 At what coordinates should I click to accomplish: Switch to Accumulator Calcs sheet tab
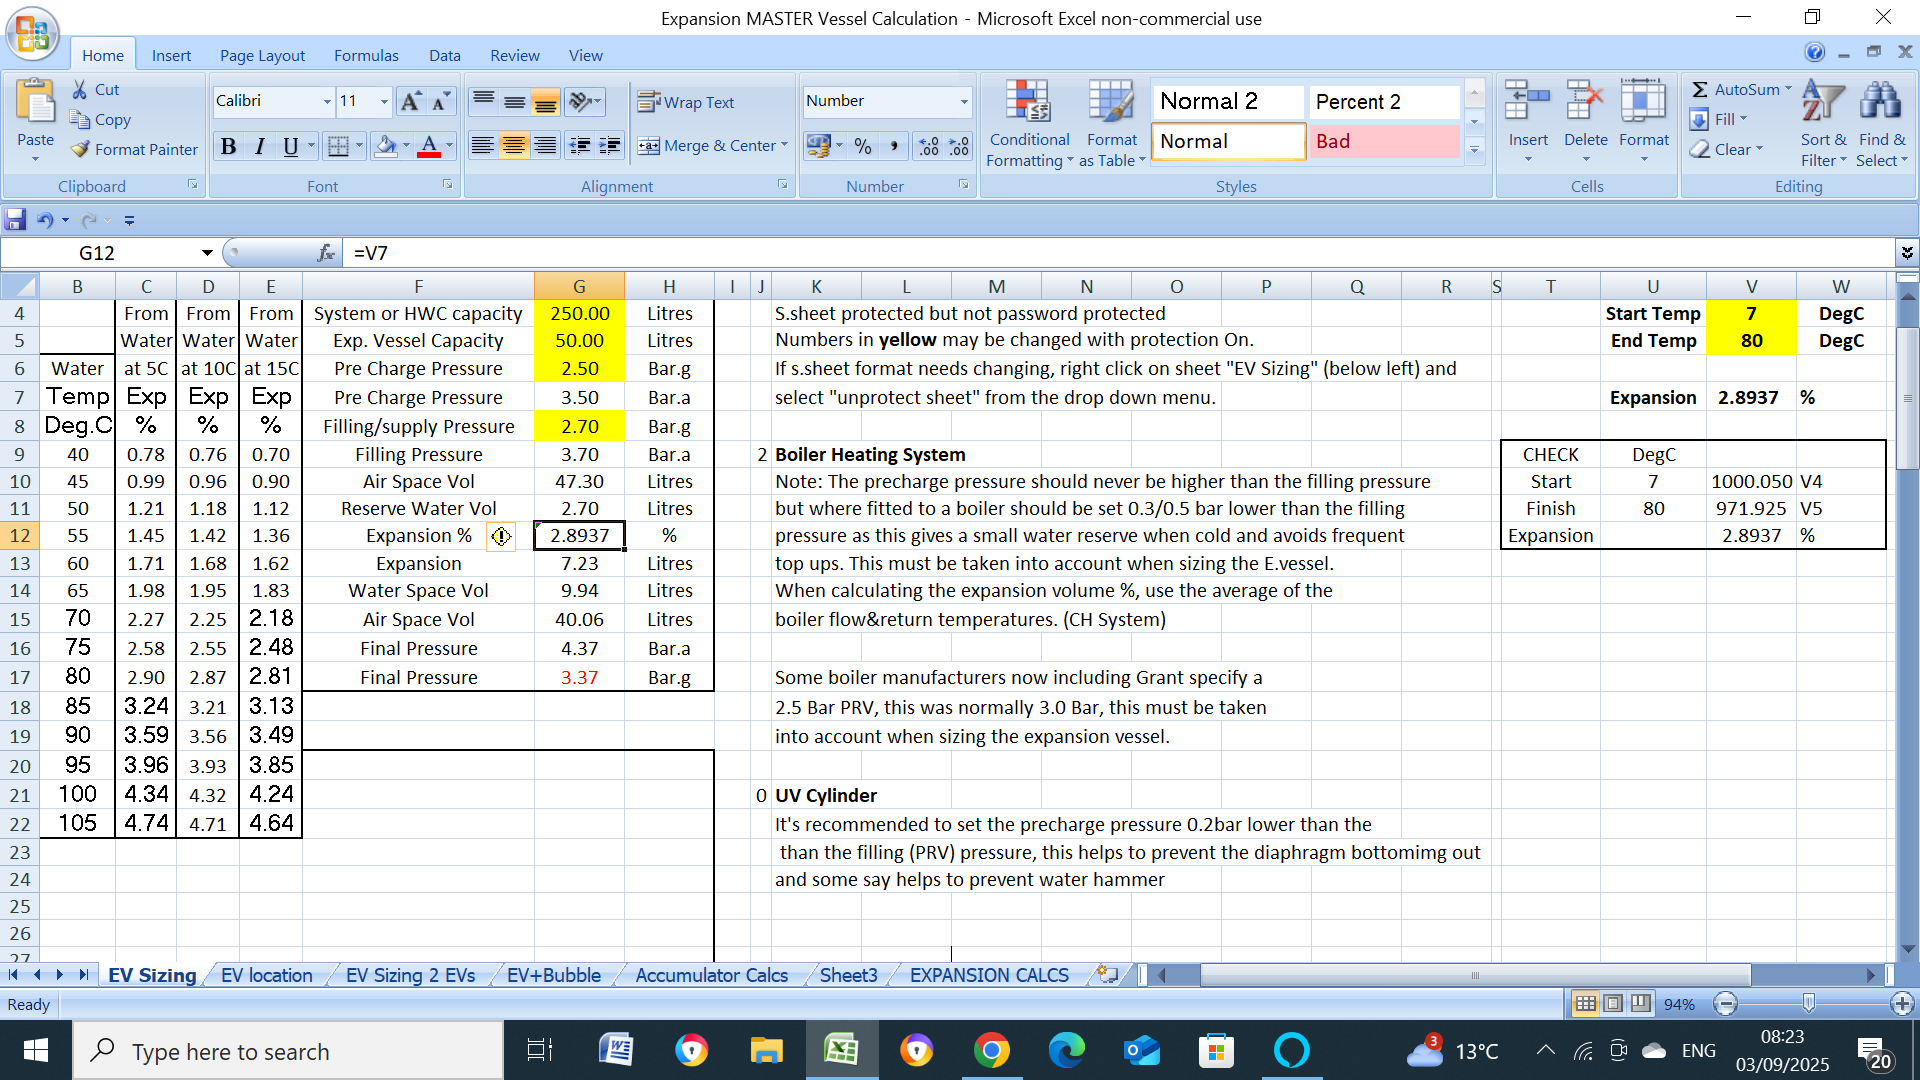(x=711, y=975)
